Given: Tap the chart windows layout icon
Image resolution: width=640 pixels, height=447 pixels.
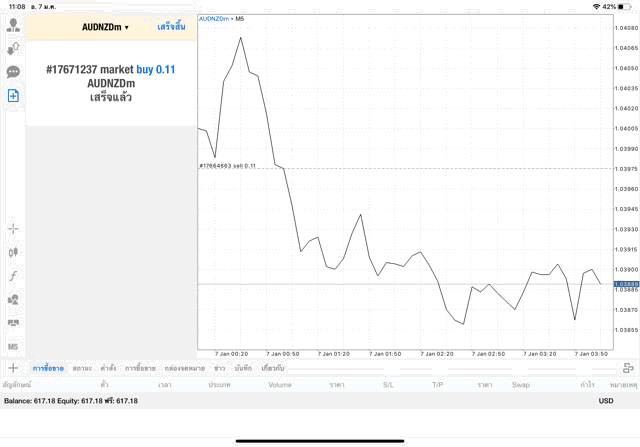Looking at the screenshot, I should 13,323.
